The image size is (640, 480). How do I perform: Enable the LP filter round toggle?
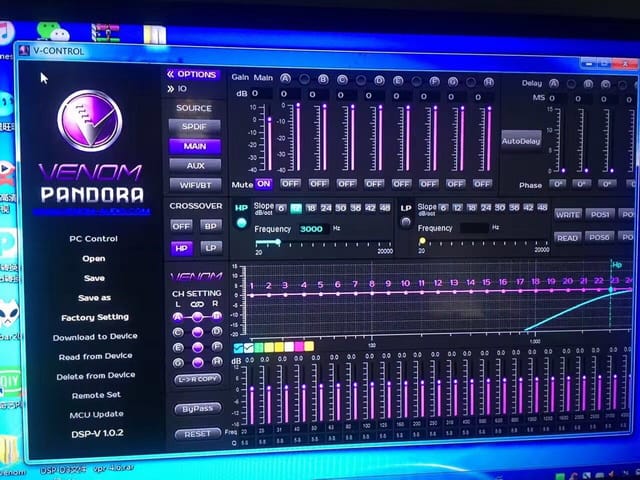point(406,222)
